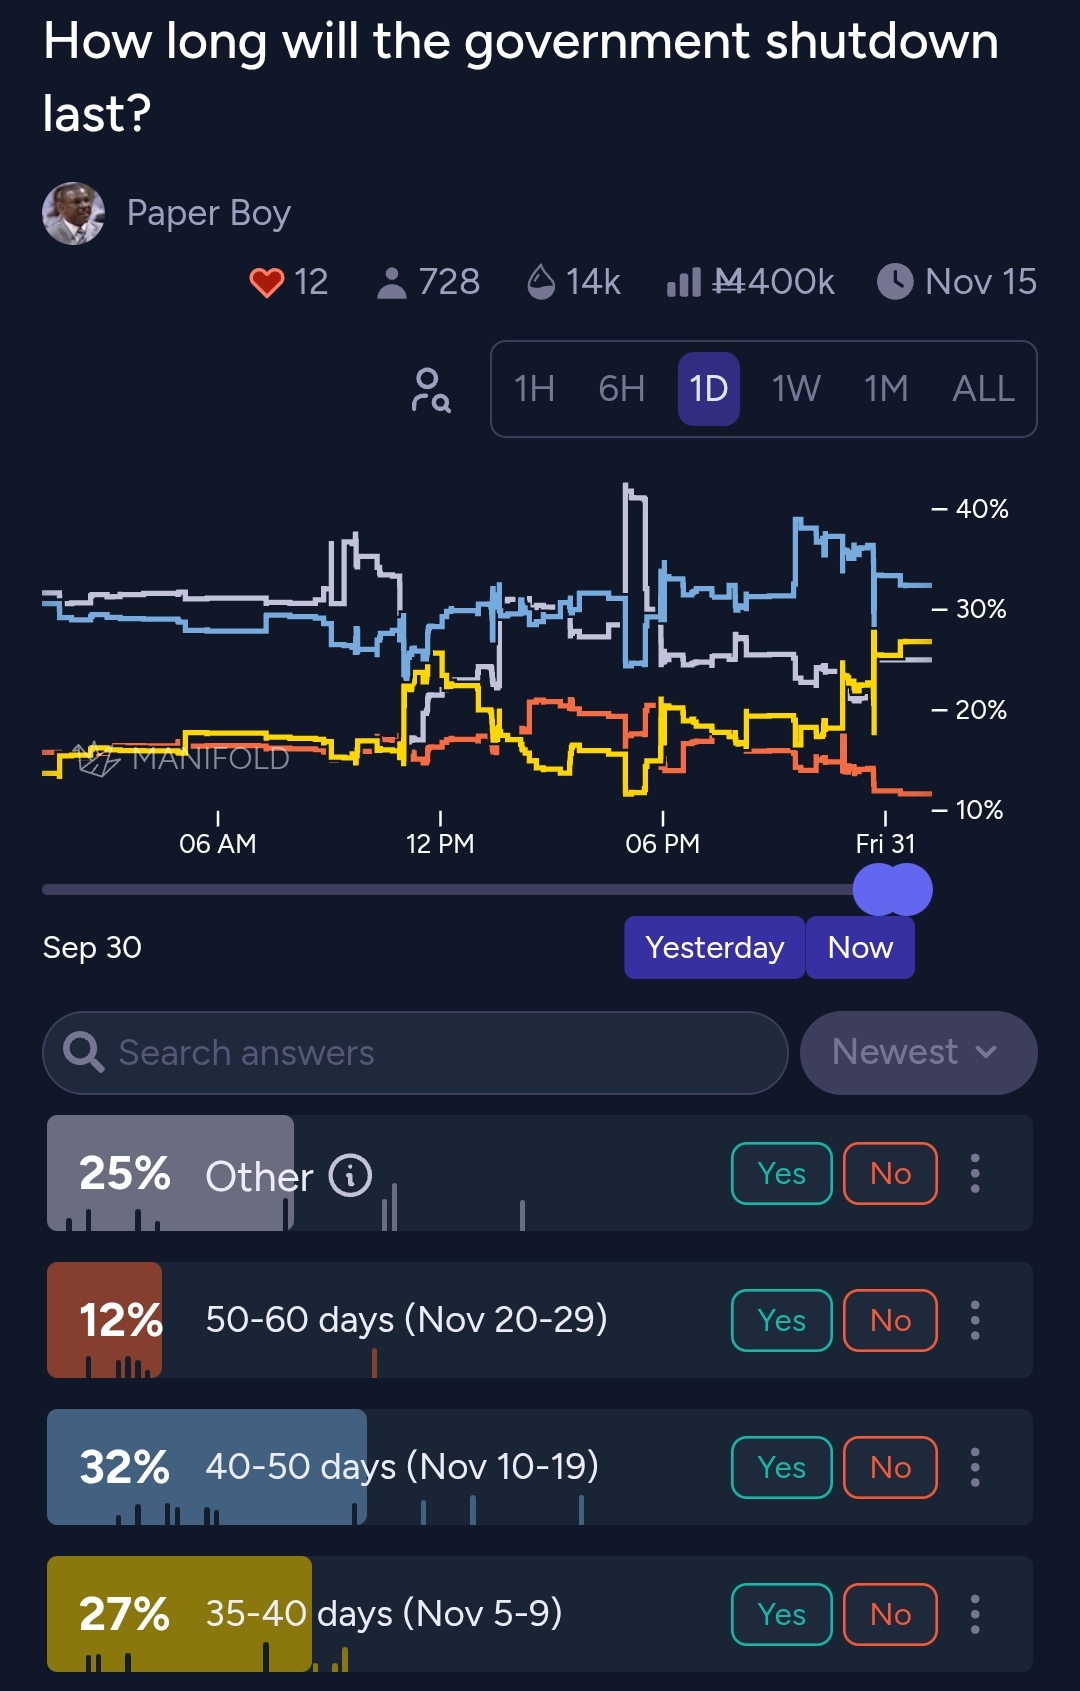Select the ALL time range tab
The width and height of the screenshot is (1080, 1691).
pyautogui.click(x=983, y=389)
